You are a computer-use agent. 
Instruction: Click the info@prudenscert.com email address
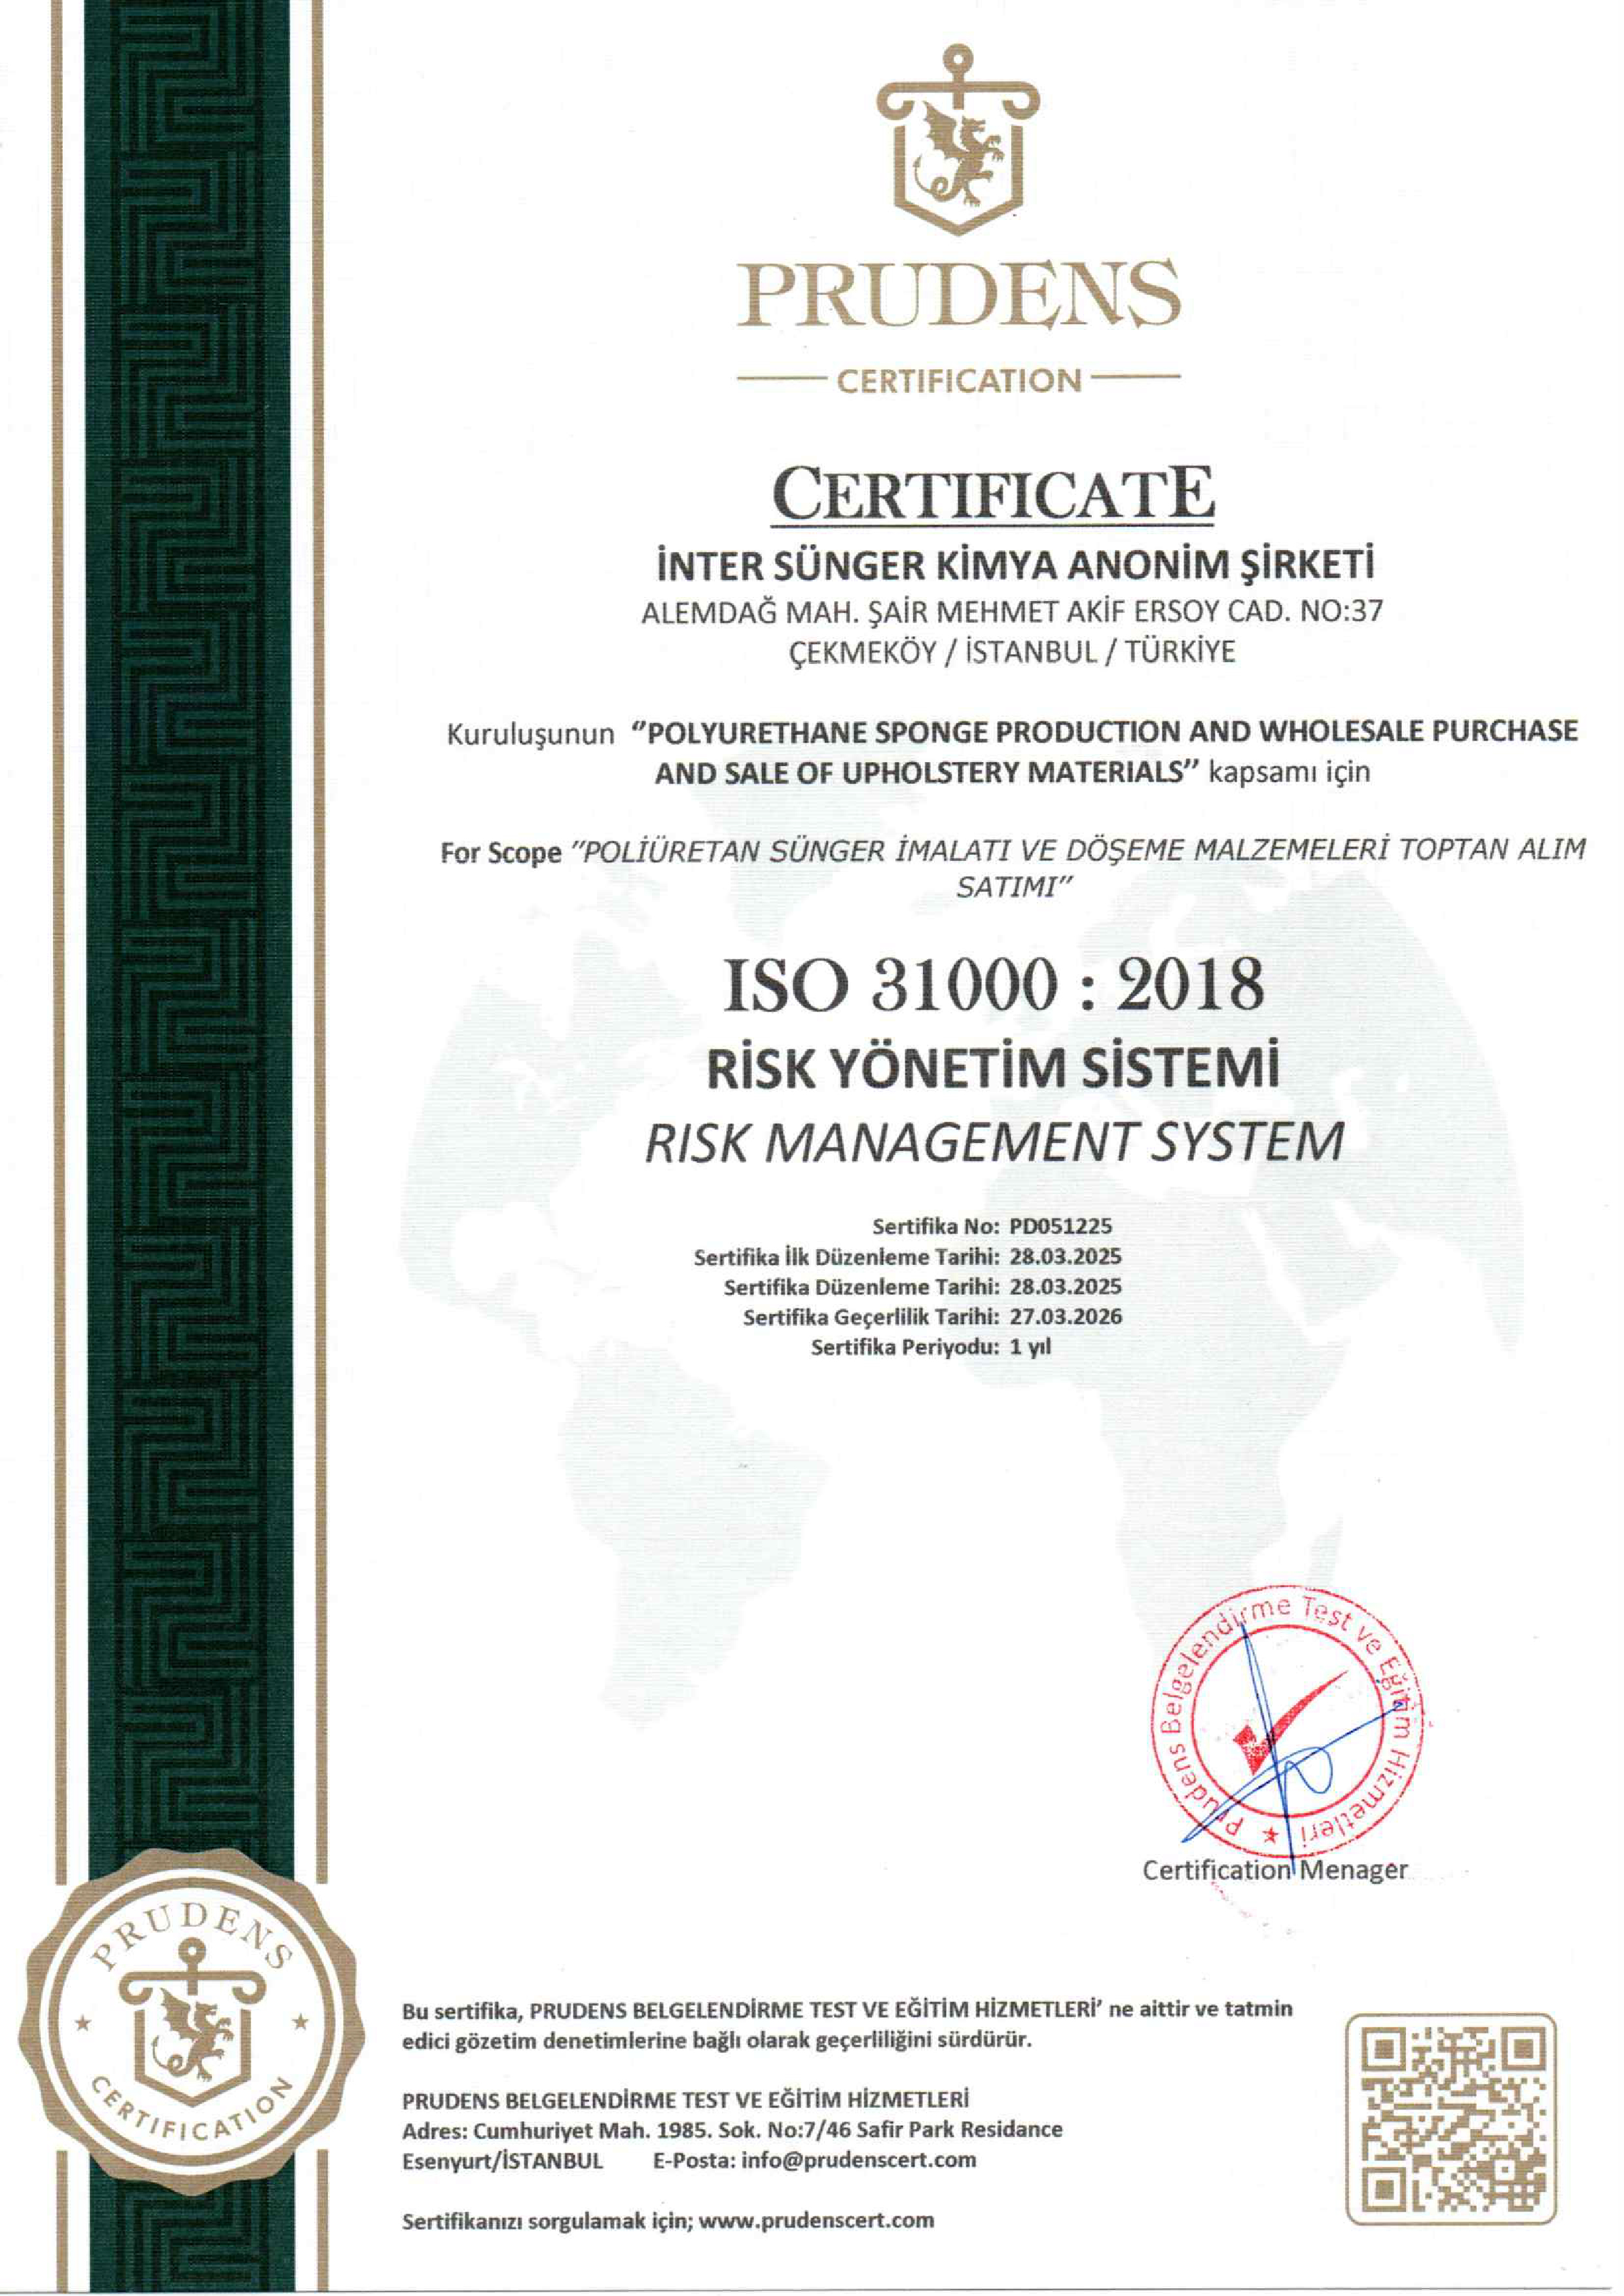[x=858, y=2159]
